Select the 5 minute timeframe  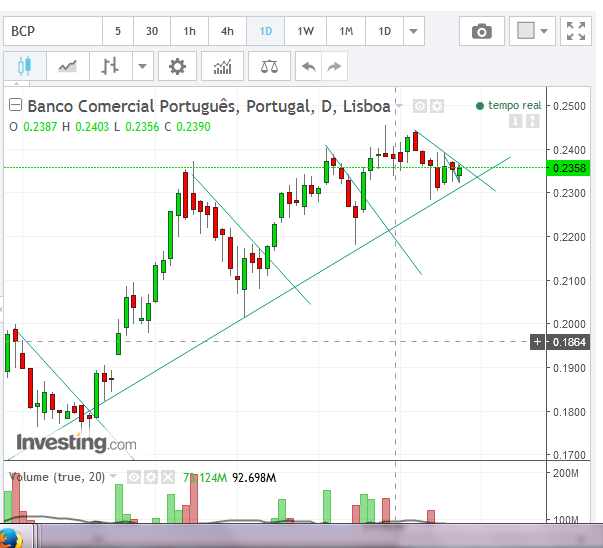tap(118, 31)
